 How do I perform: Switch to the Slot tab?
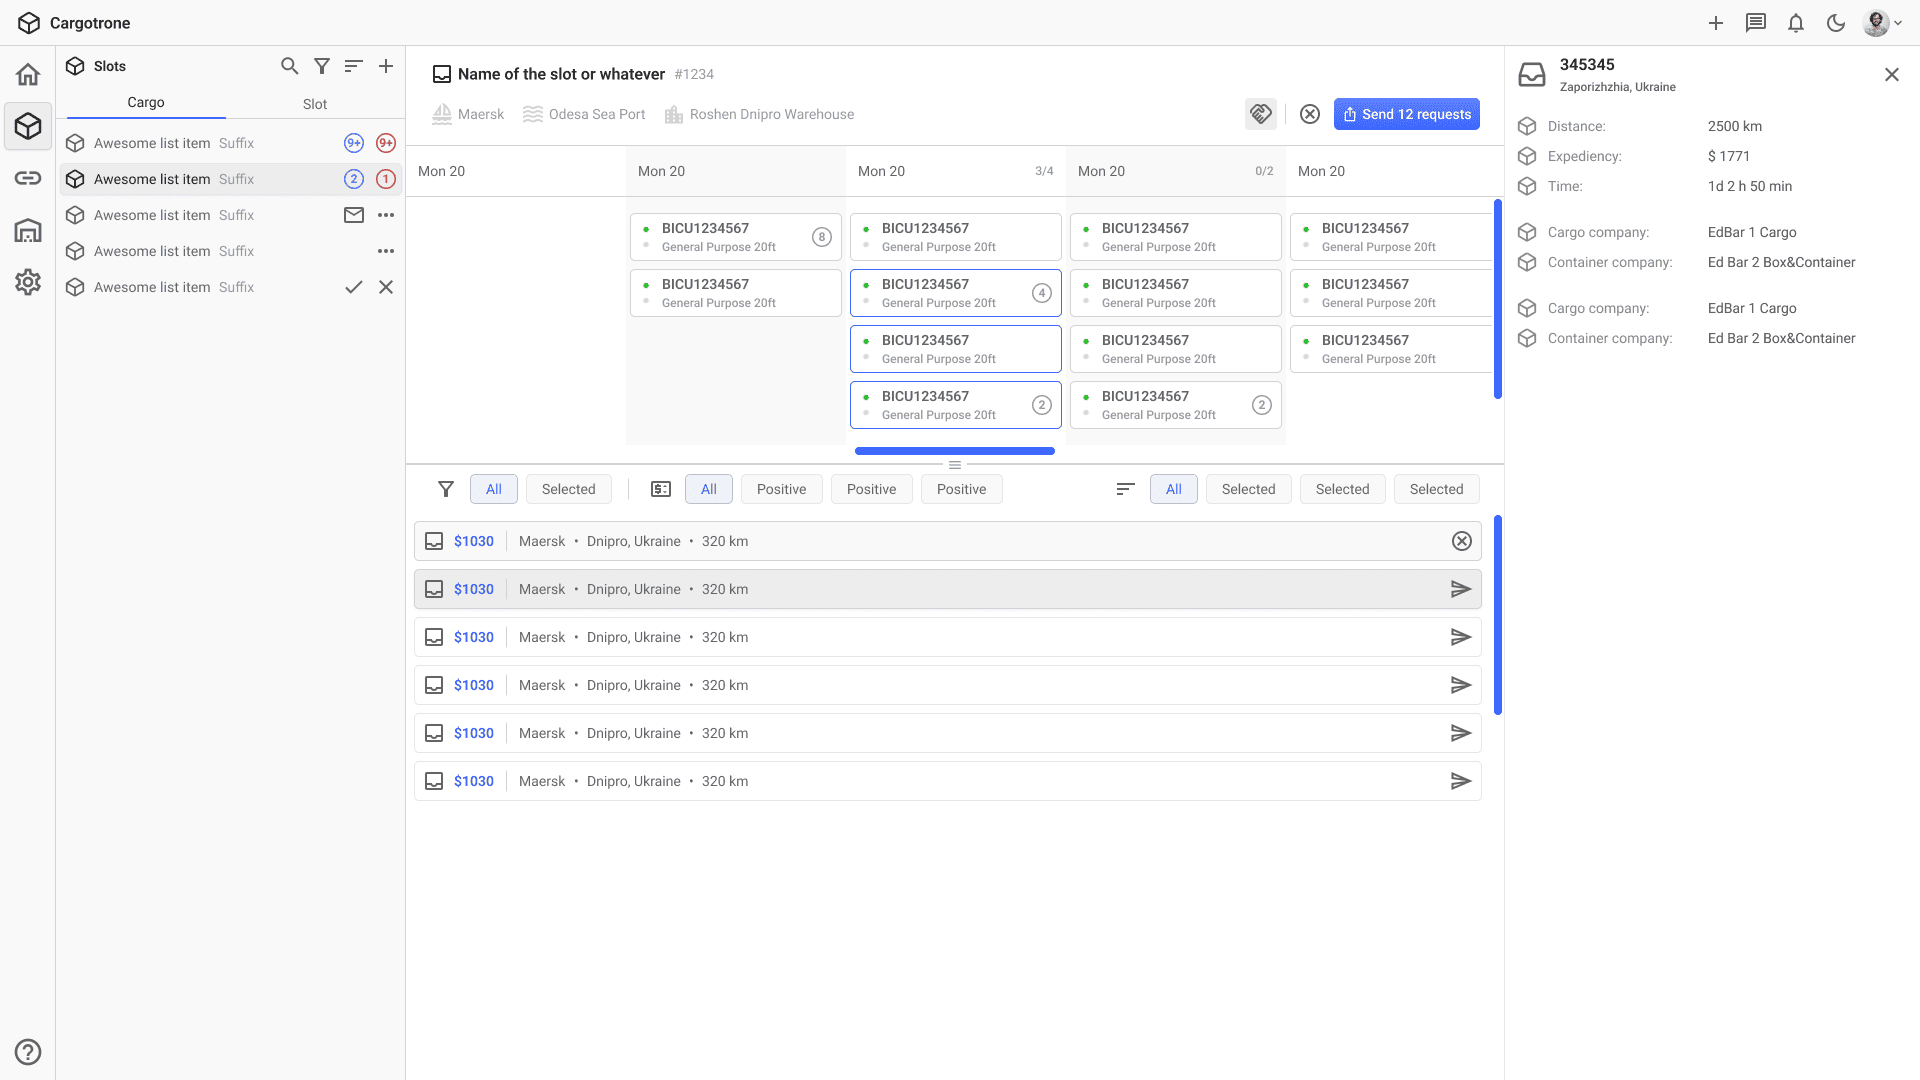coord(315,104)
